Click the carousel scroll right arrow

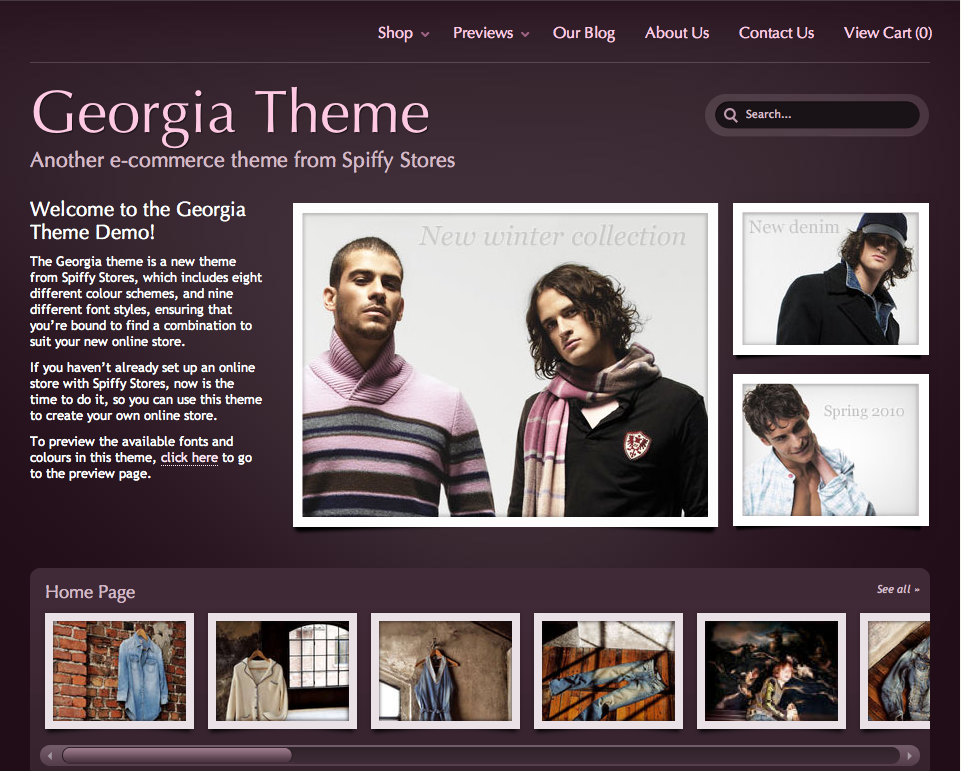pyautogui.click(x=910, y=755)
